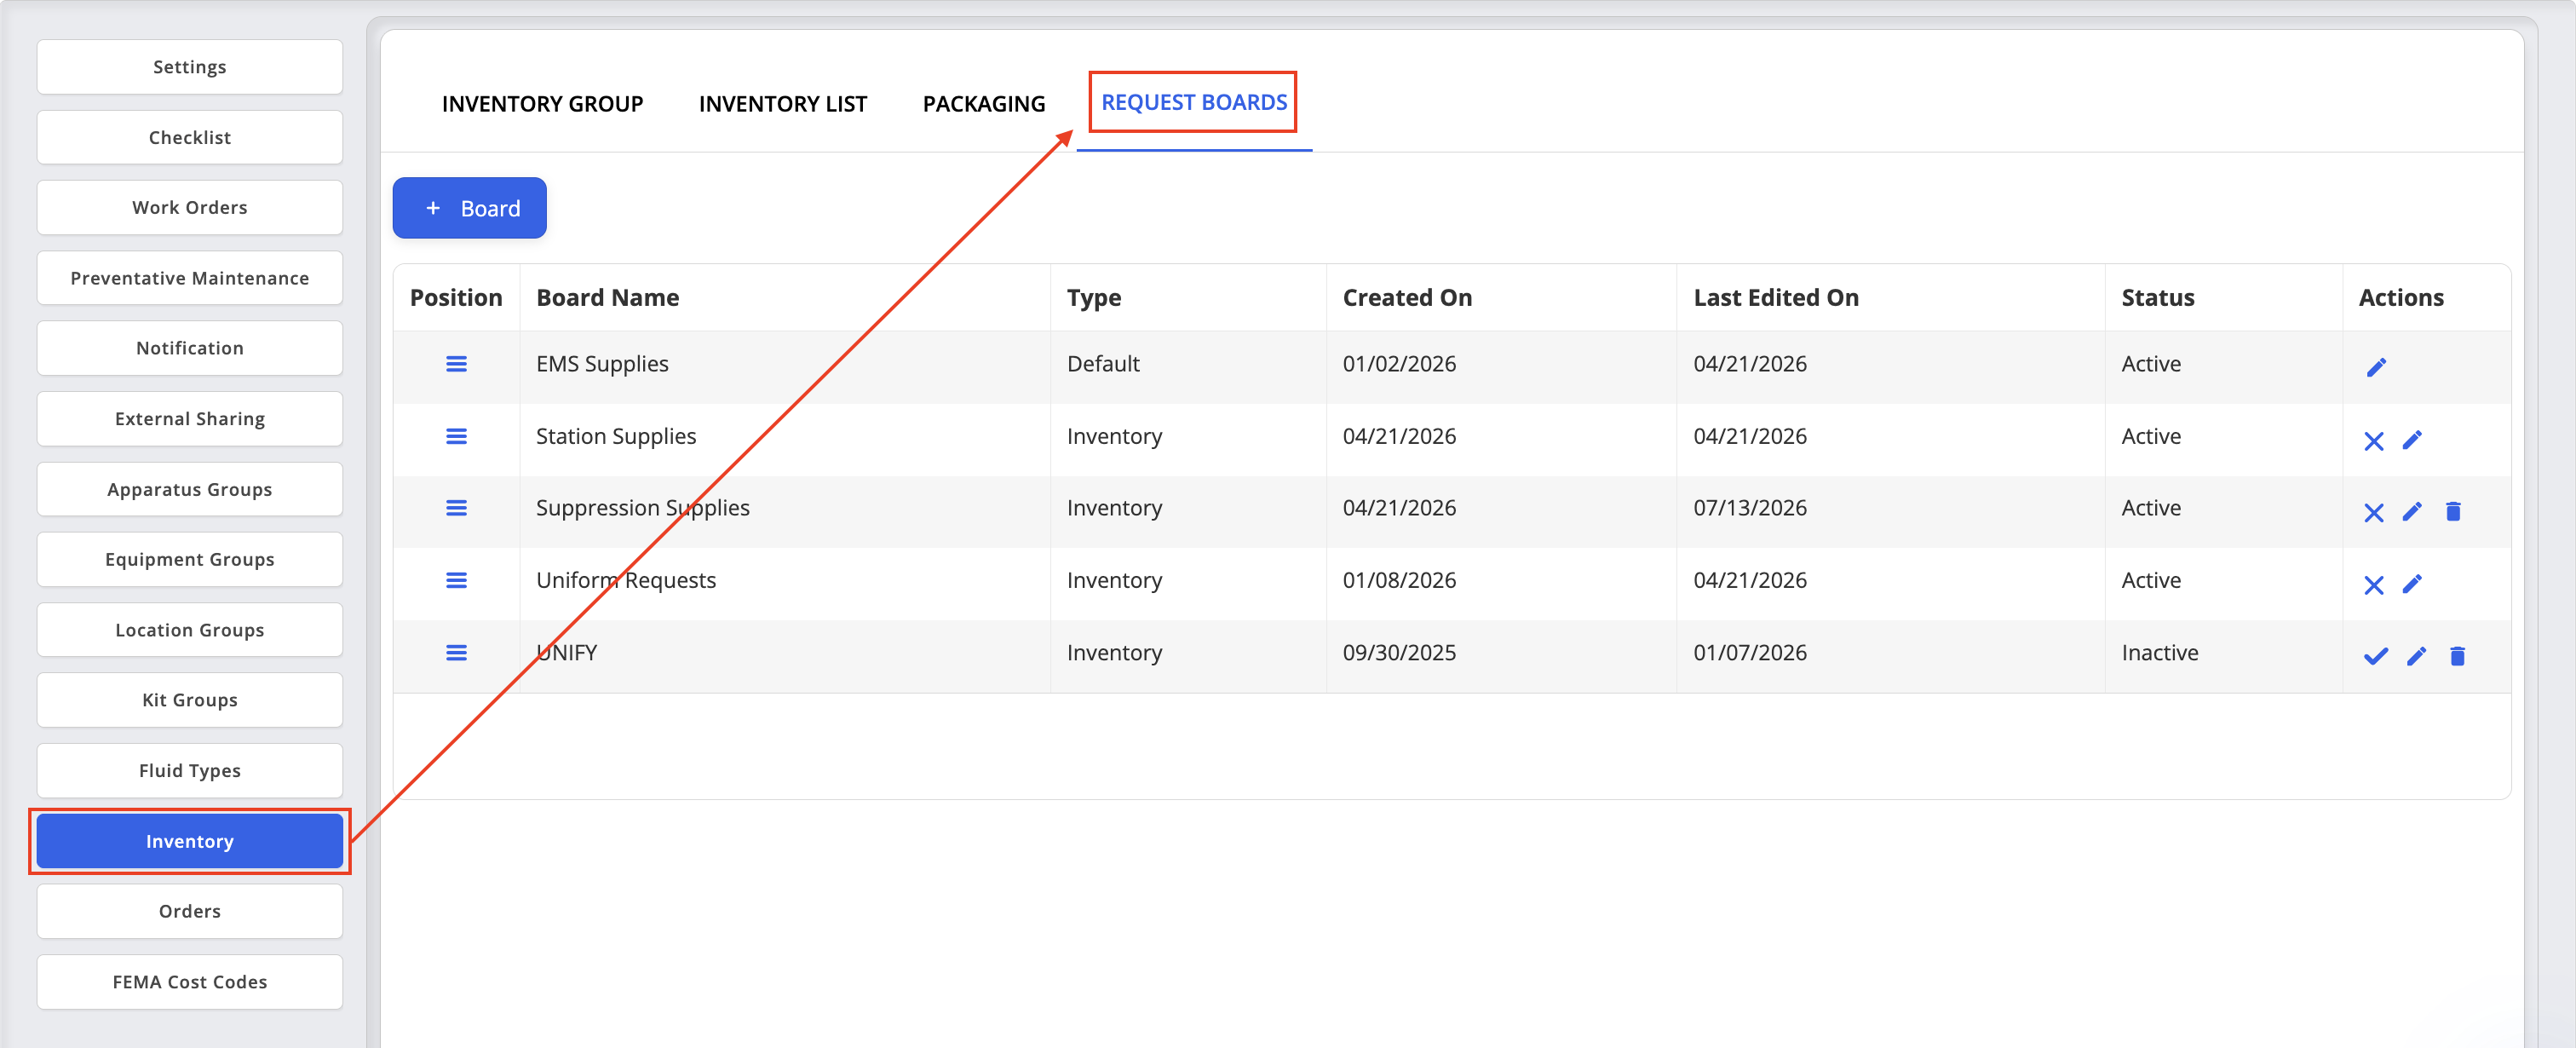Open FEMA Cost Codes
The height and width of the screenshot is (1048, 2576).
(x=190, y=982)
